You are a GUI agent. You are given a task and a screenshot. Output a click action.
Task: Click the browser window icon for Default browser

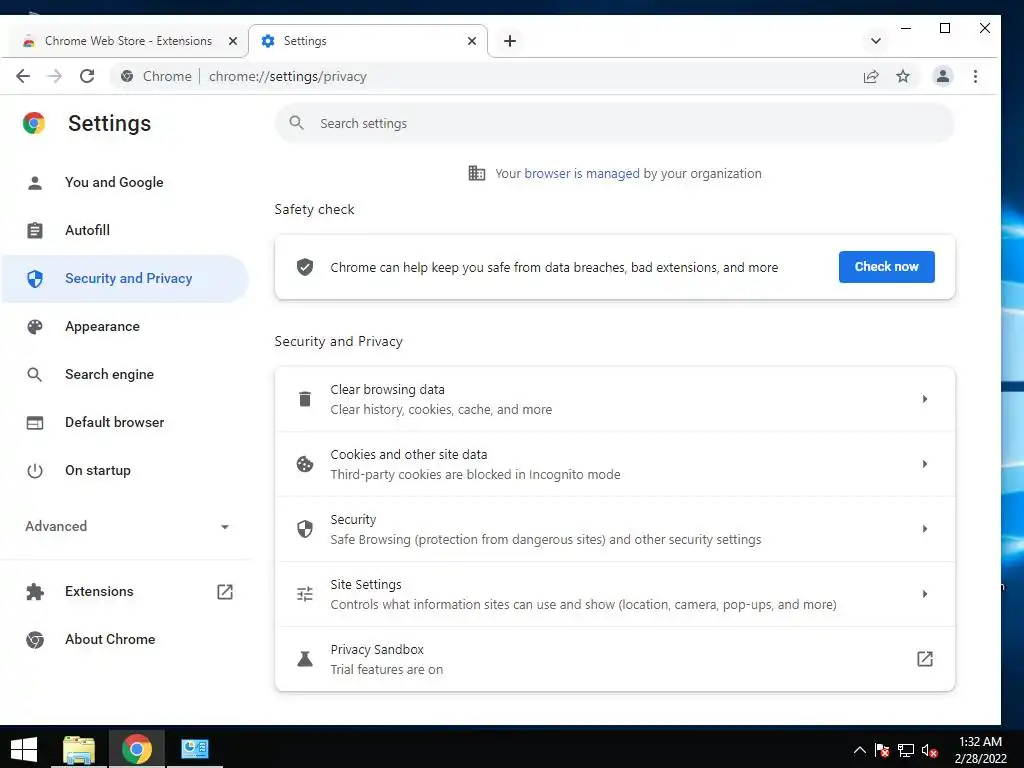click(35, 423)
